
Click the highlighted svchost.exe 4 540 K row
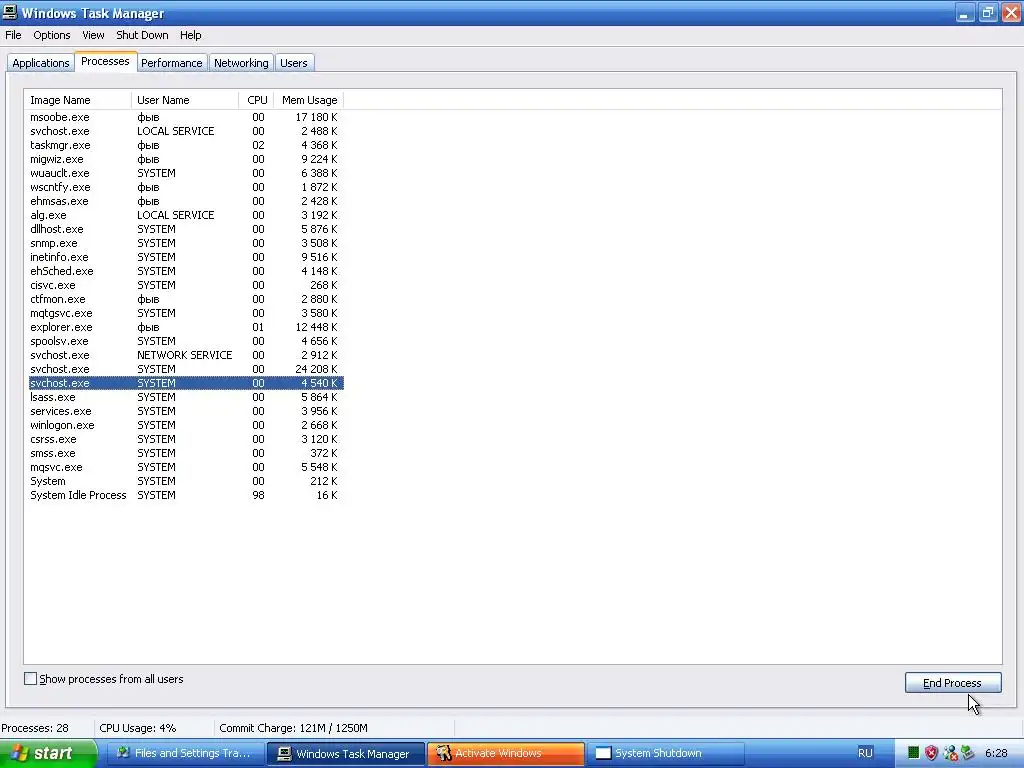tap(185, 383)
